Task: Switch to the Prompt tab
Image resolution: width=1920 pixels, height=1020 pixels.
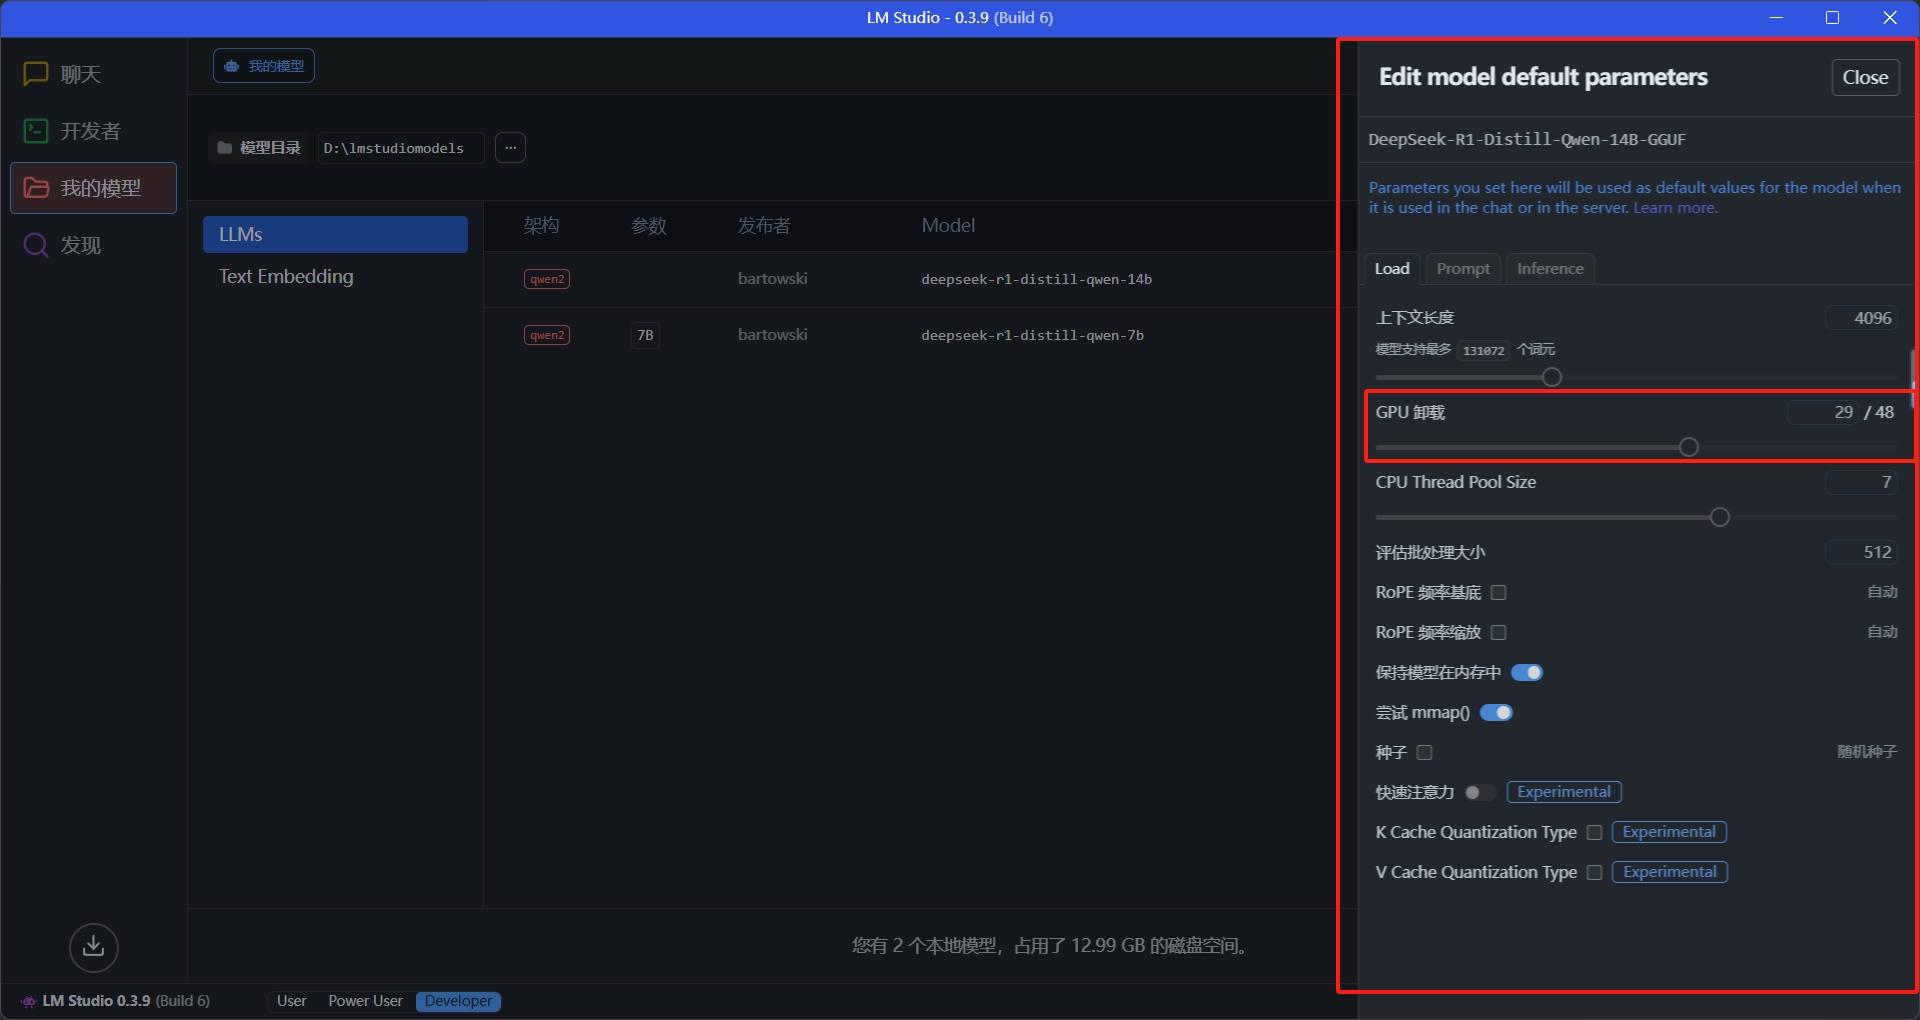Action: click(1463, 268)
